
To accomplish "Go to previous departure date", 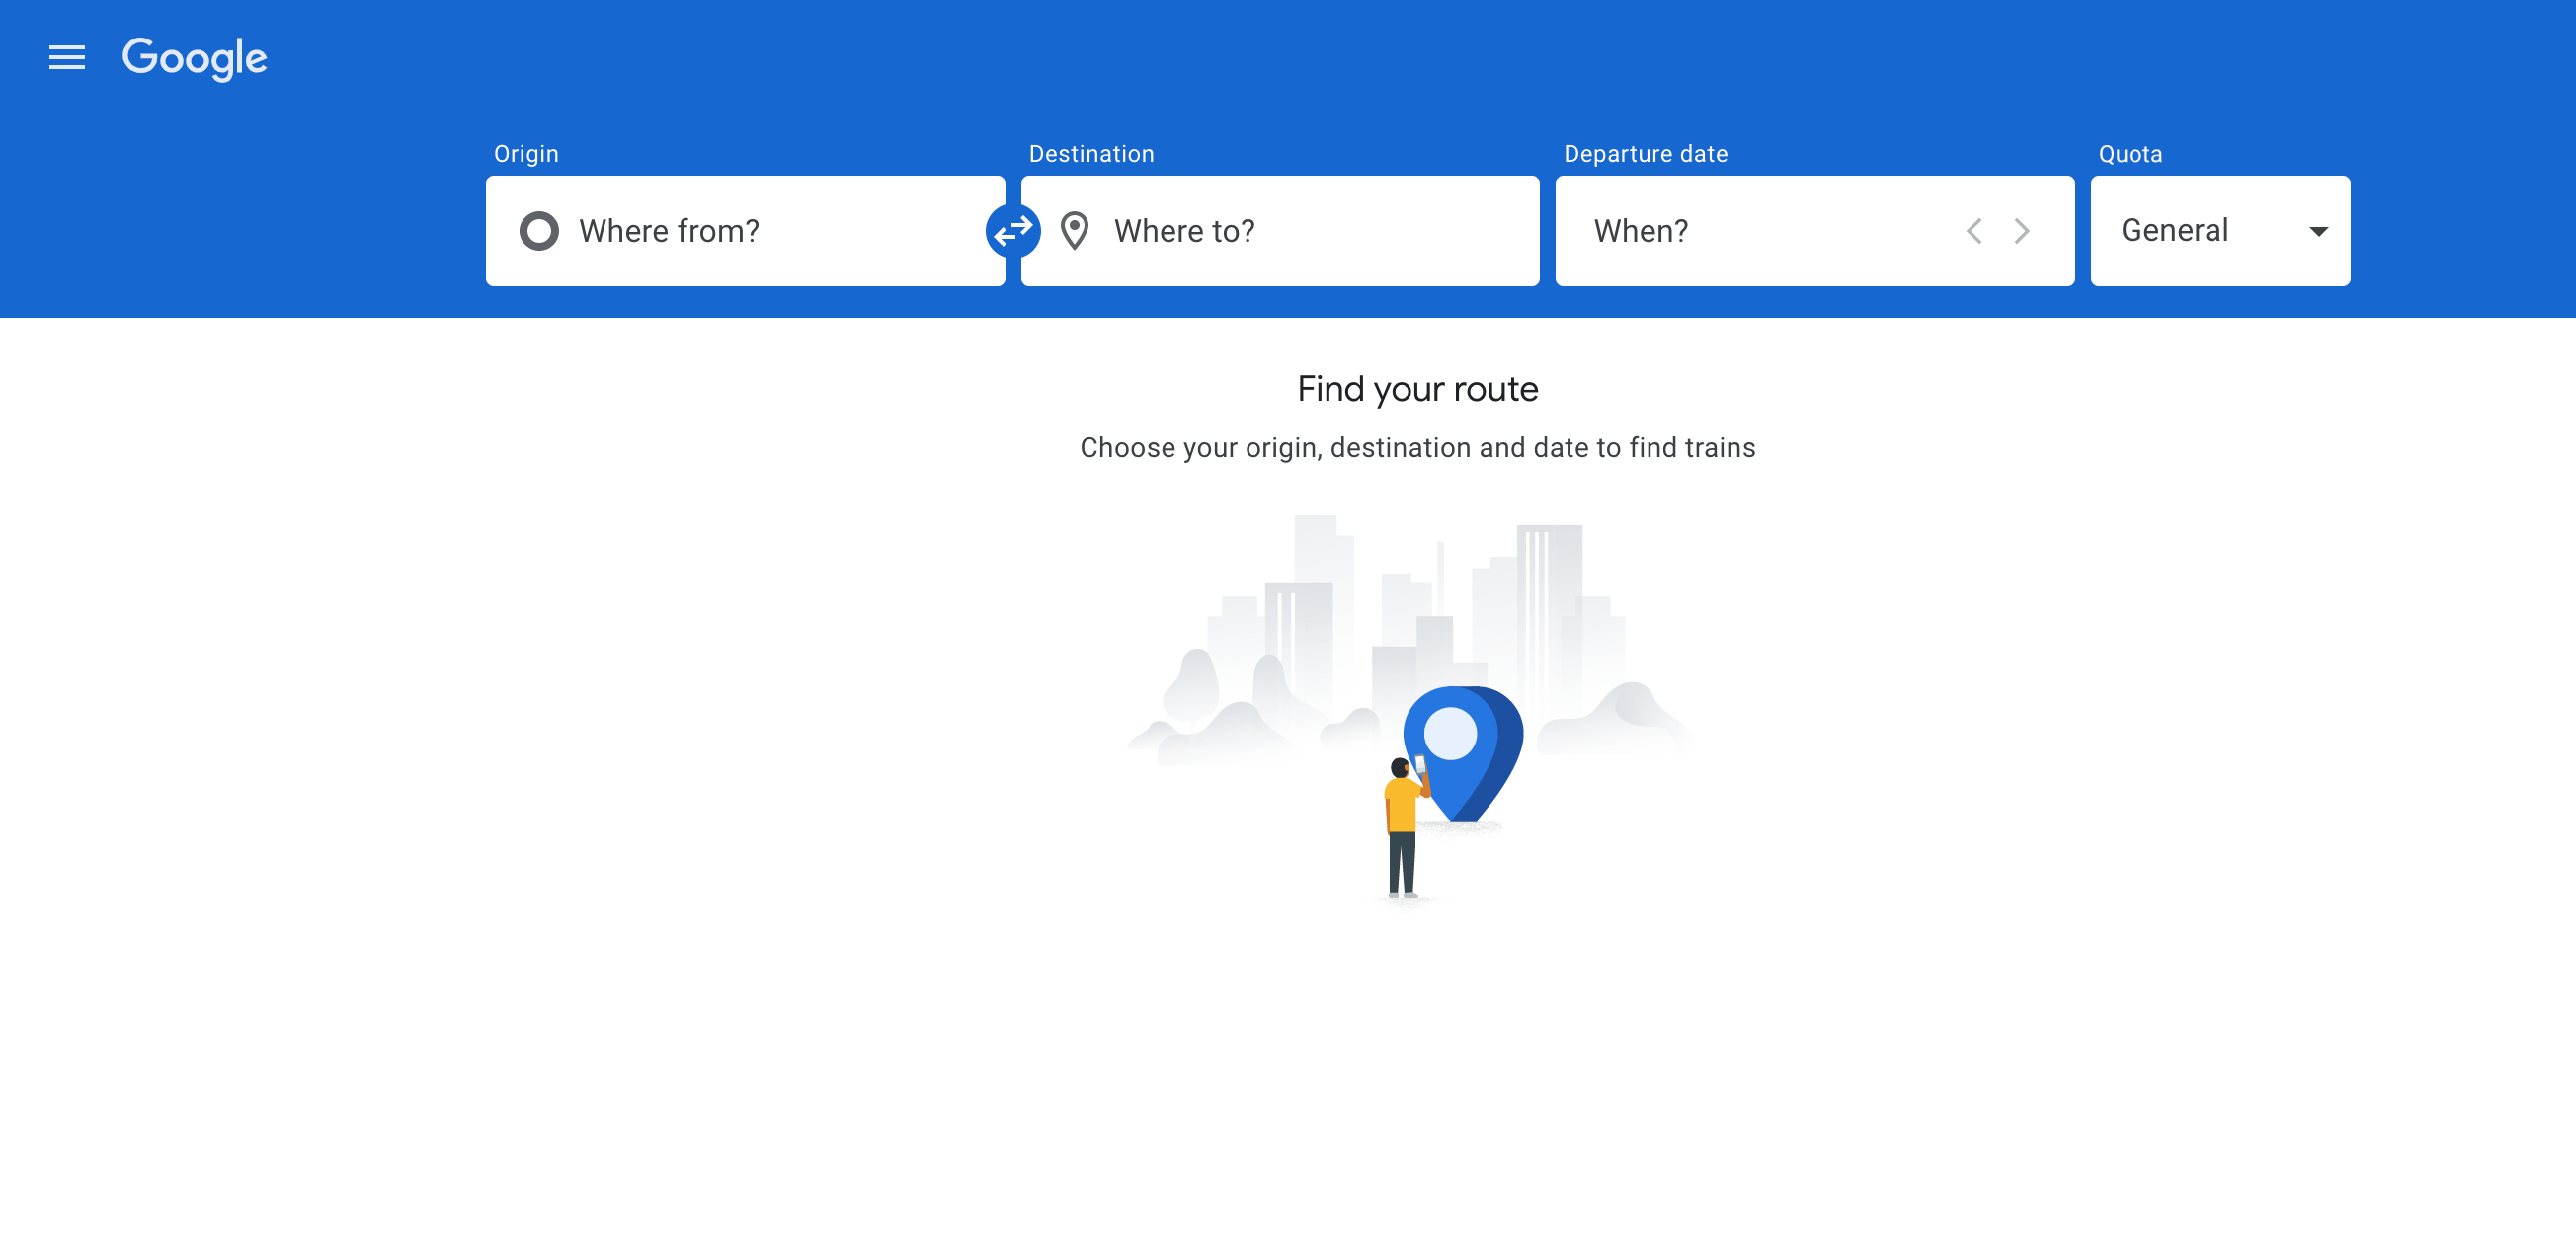I will pos(1973,231).
